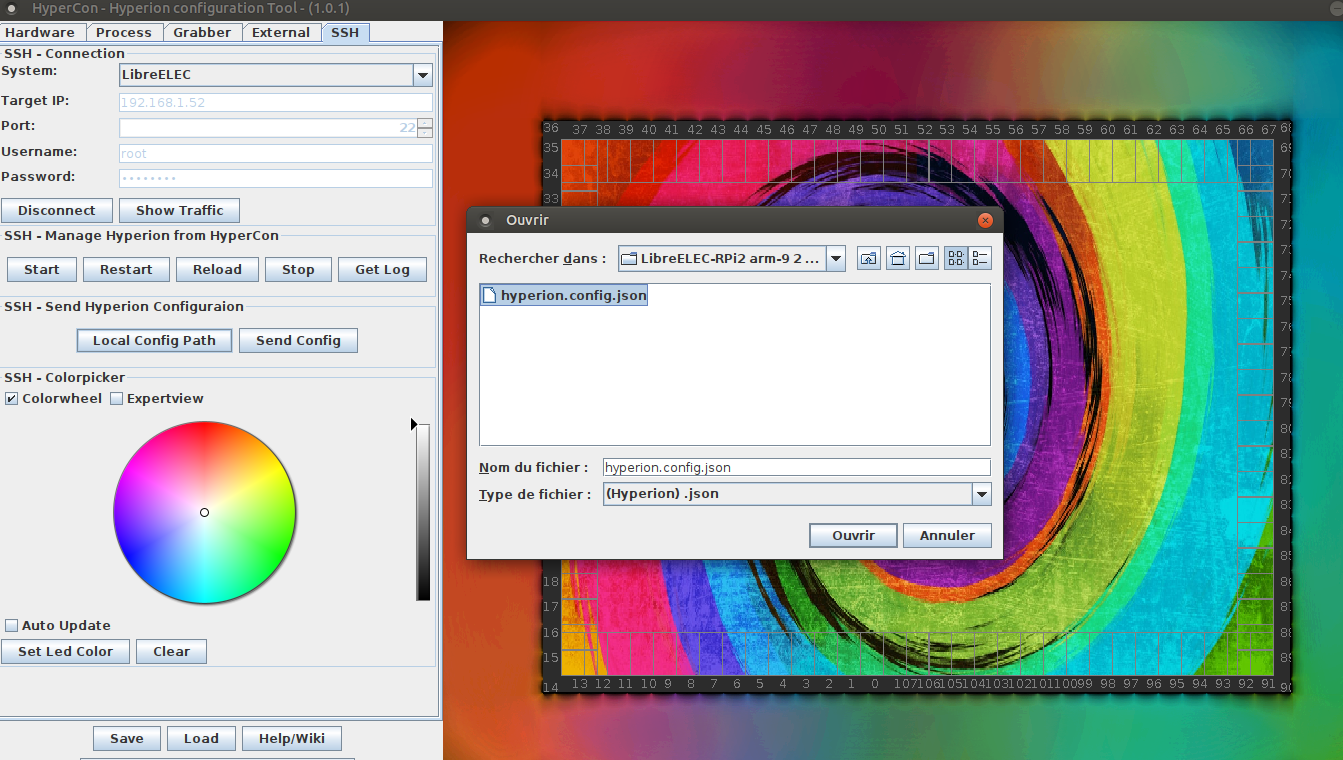Cancel with the Annuler button

[x=947, y=535]
